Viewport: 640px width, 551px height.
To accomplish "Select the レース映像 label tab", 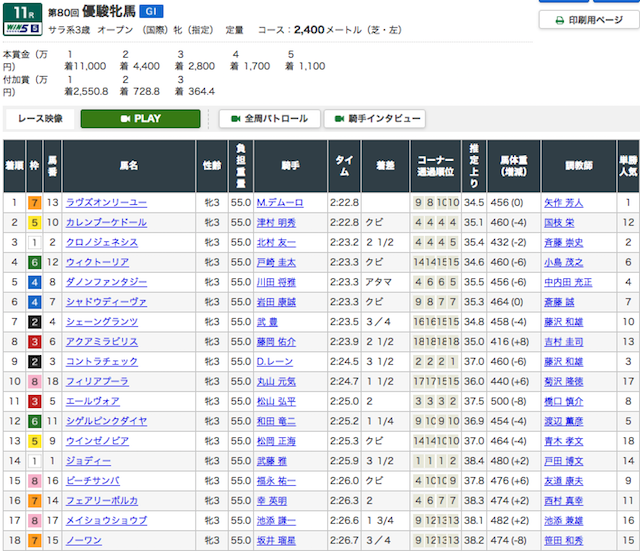I will (x=40, y=119).
